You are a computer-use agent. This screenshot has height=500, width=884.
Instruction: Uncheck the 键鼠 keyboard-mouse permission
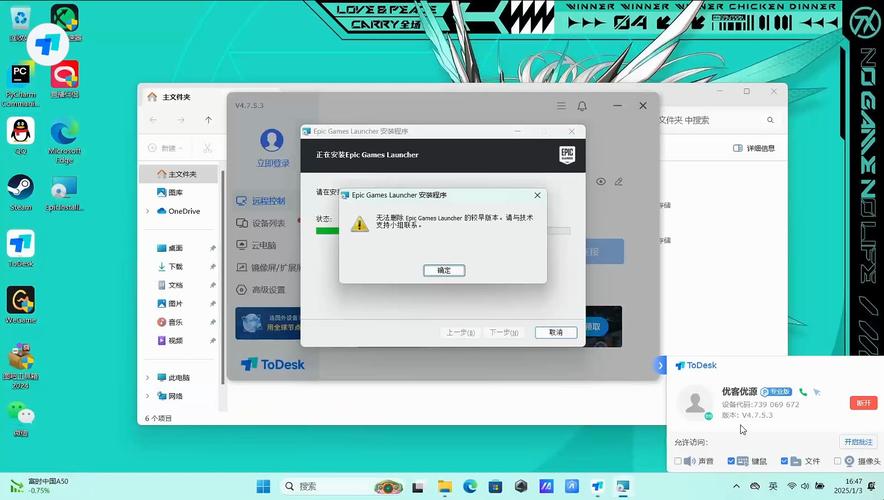732,462
